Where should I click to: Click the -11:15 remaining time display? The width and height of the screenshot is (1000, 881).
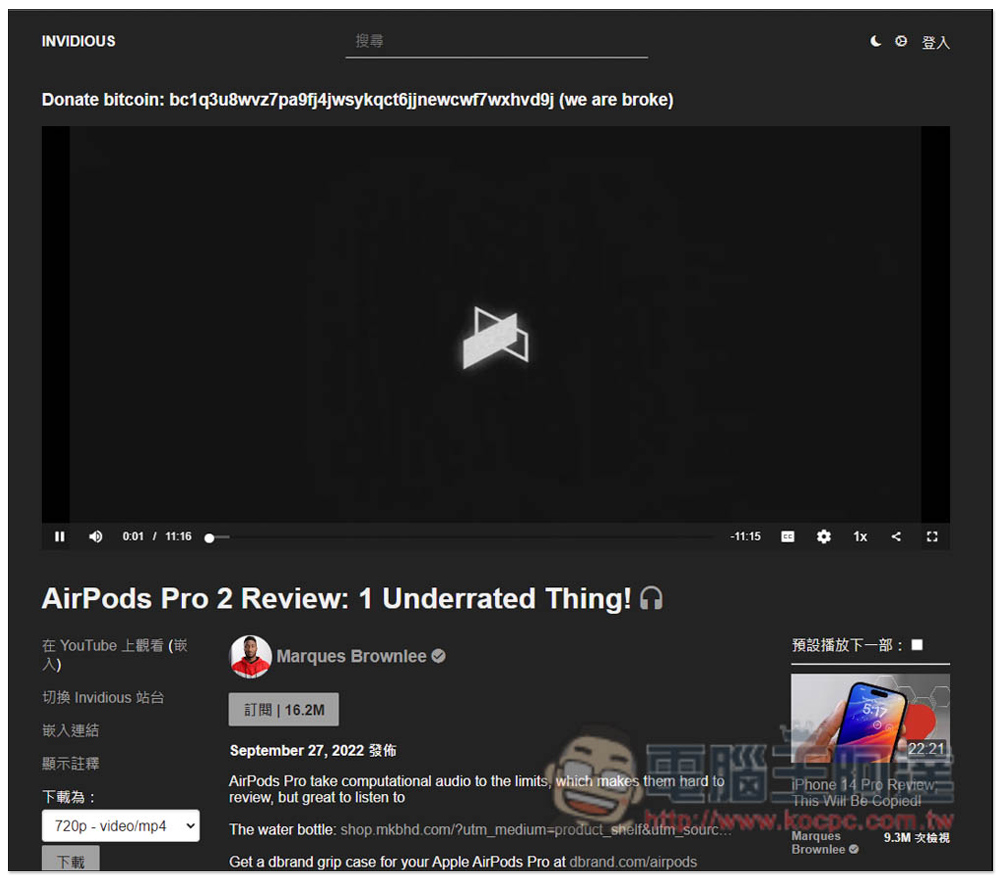click(x=745, y=537)
